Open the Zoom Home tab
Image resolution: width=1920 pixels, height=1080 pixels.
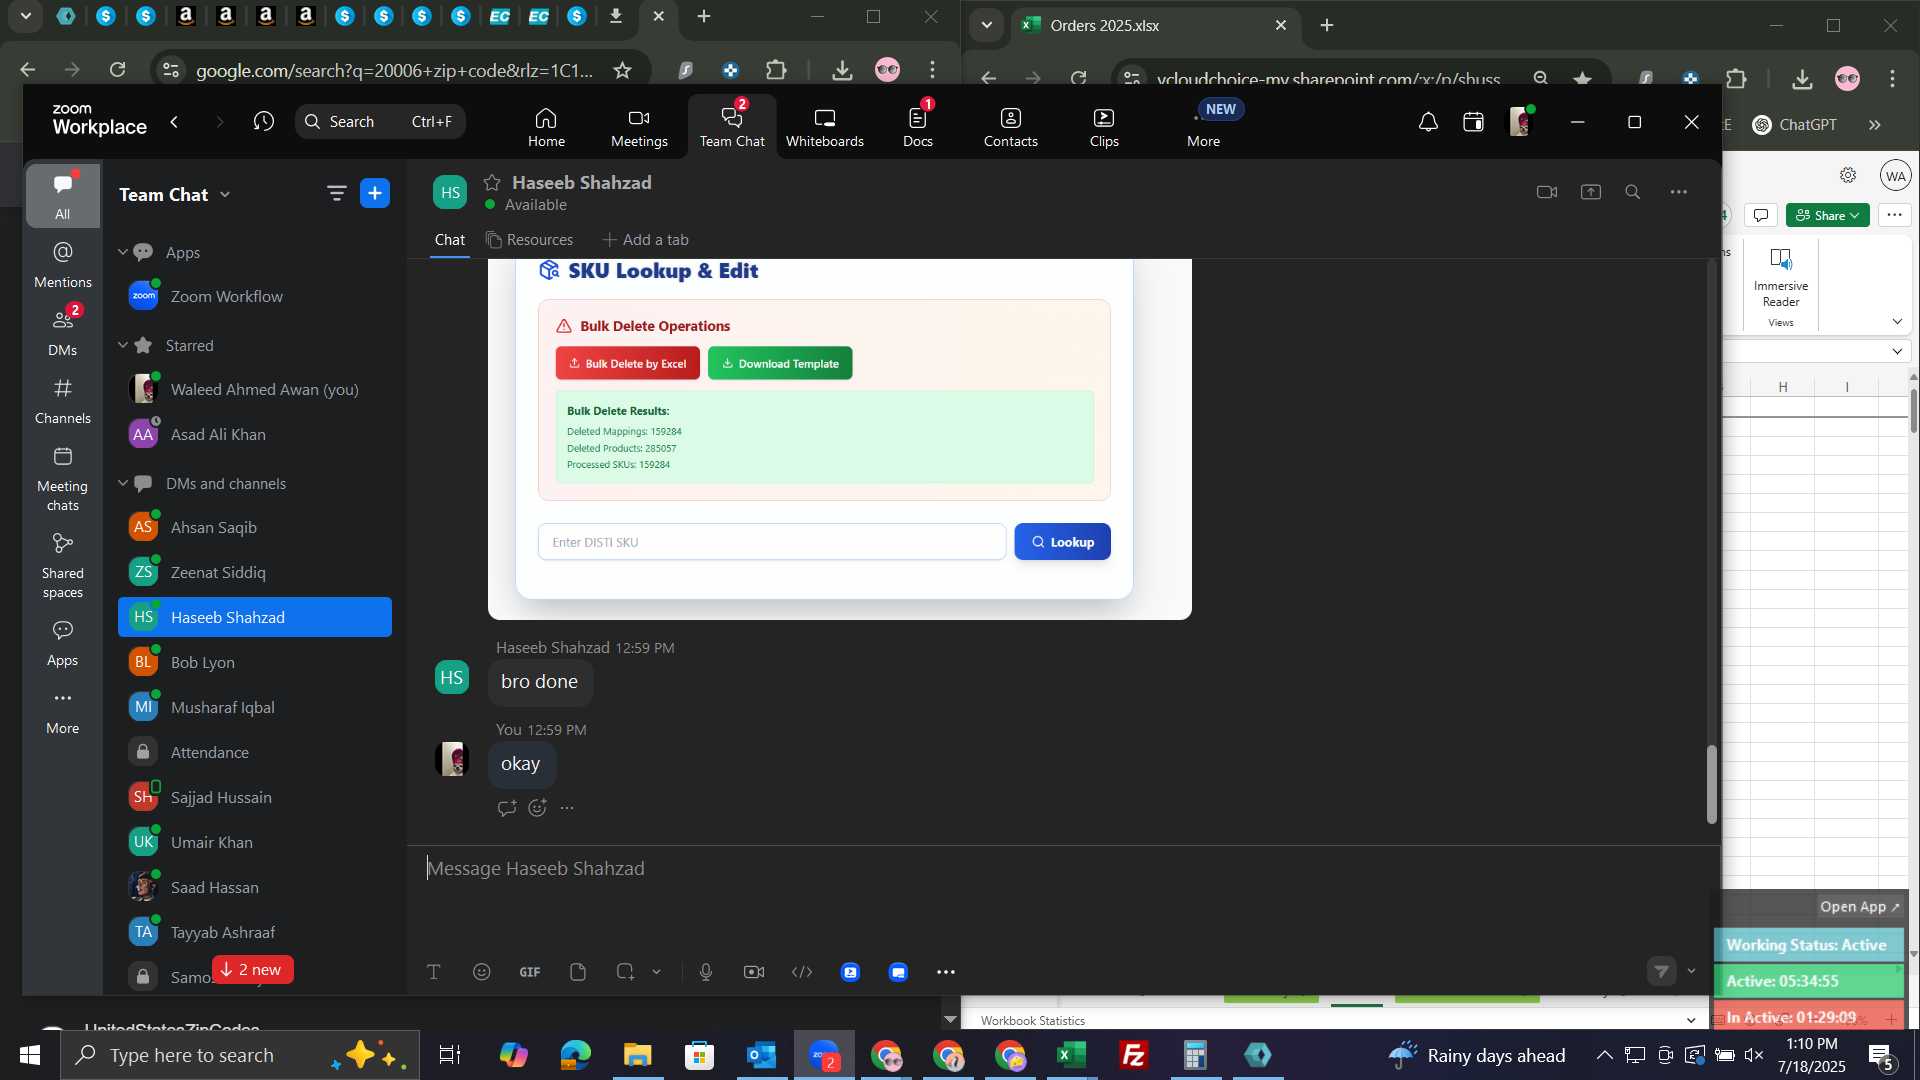coord(546,127)
